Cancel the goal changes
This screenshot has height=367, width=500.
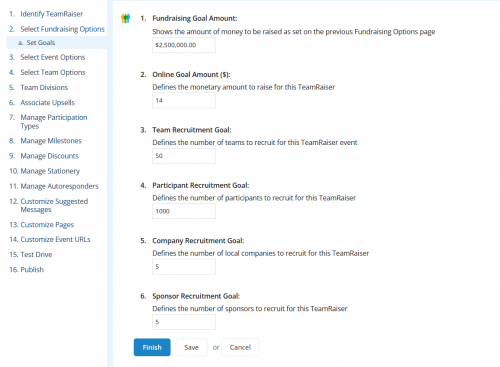tap(240, 347)
